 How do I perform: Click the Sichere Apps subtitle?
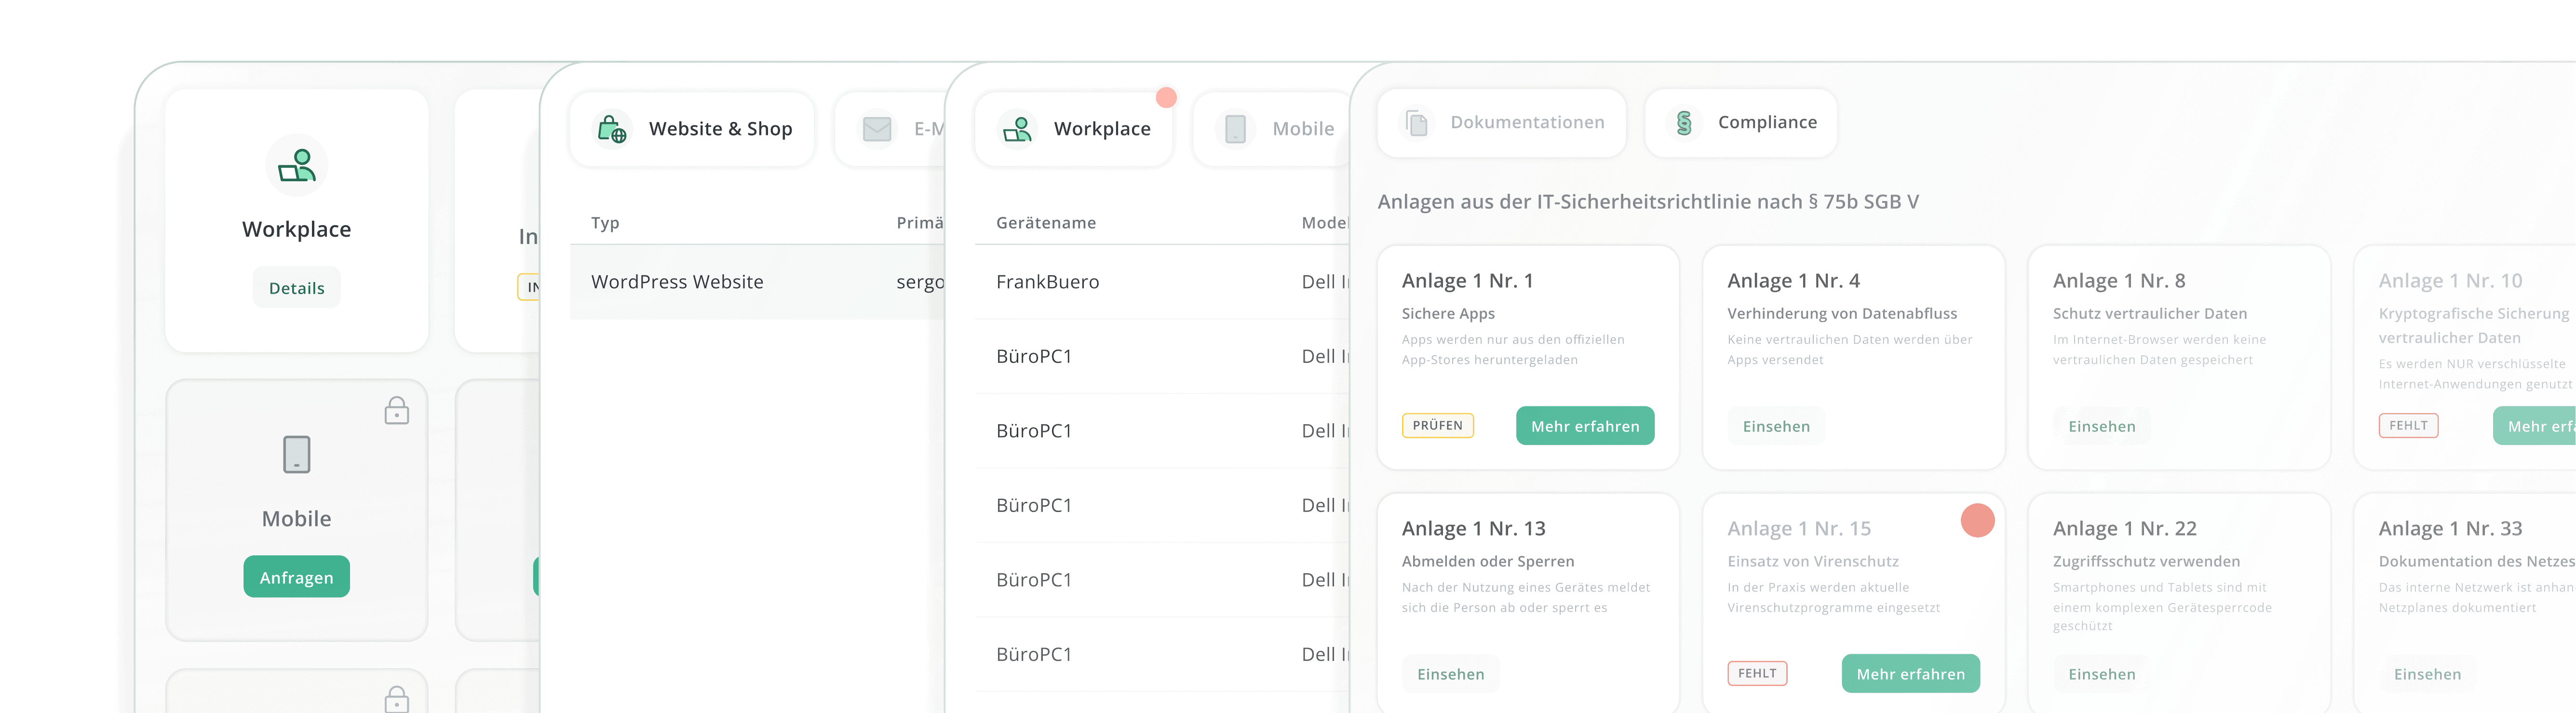pos(1448,314)
